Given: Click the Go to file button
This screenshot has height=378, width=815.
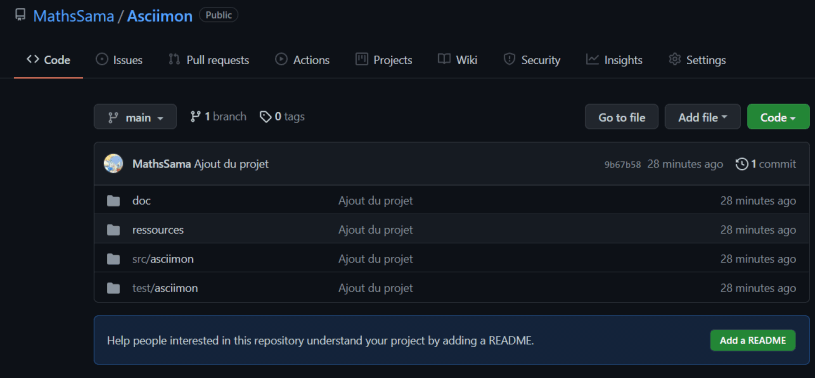Looking at the screenshot, I should point(622,117).
